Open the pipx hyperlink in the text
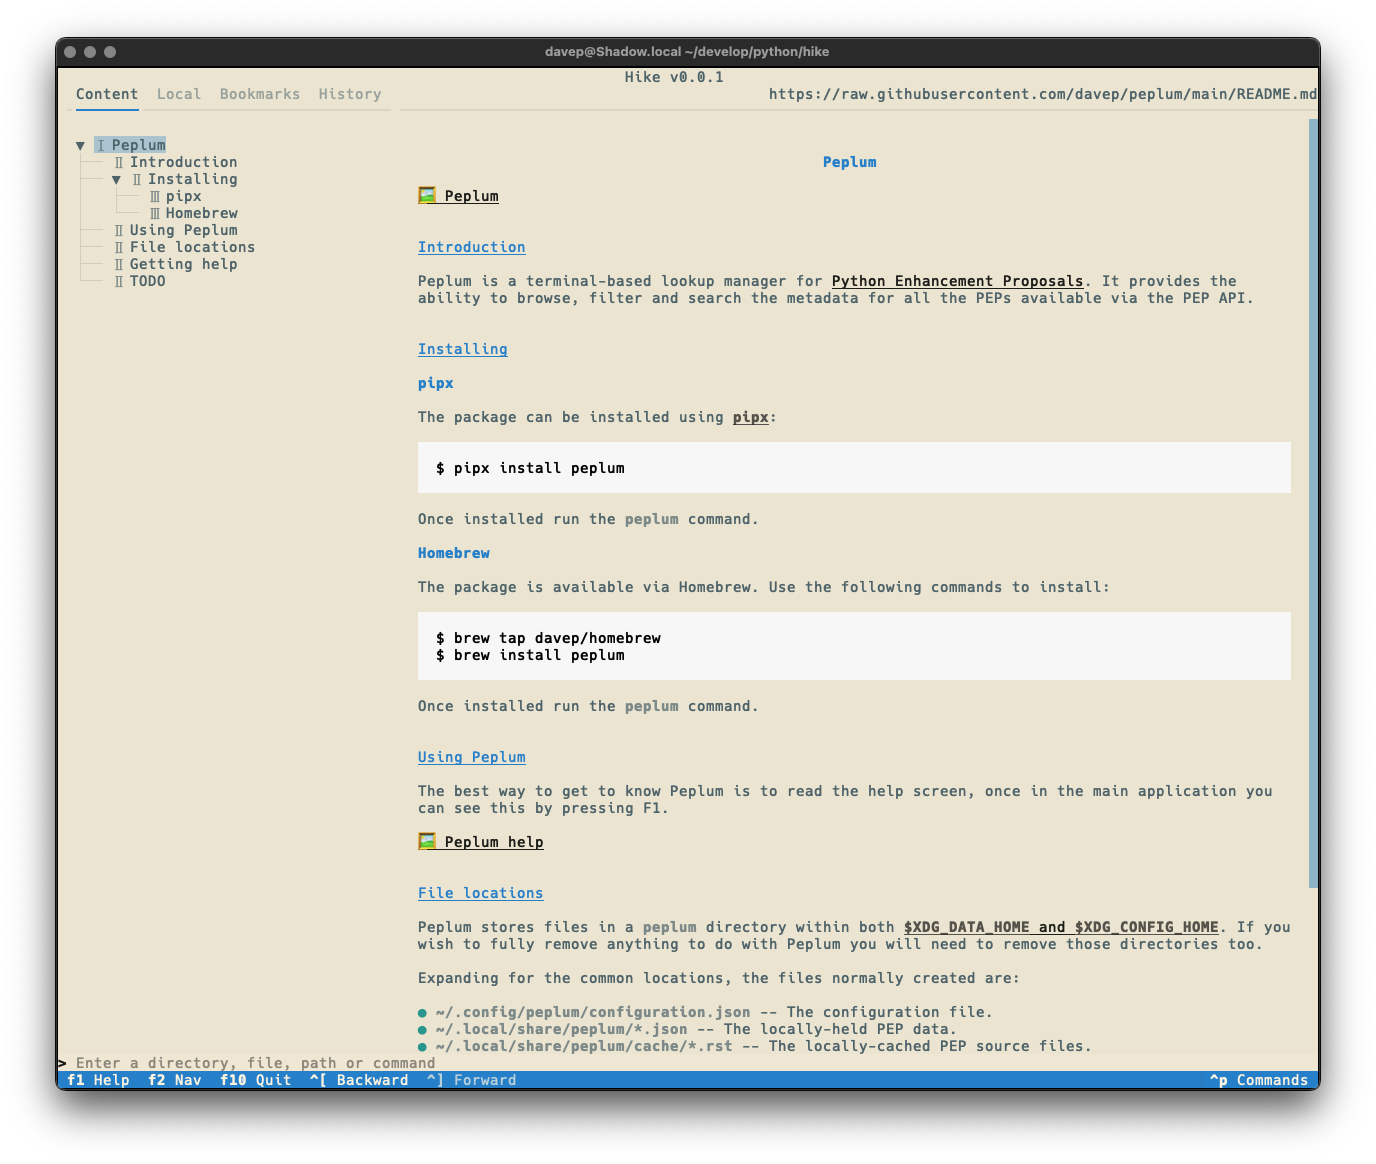1376x1164 pixels. coord(750,417)
